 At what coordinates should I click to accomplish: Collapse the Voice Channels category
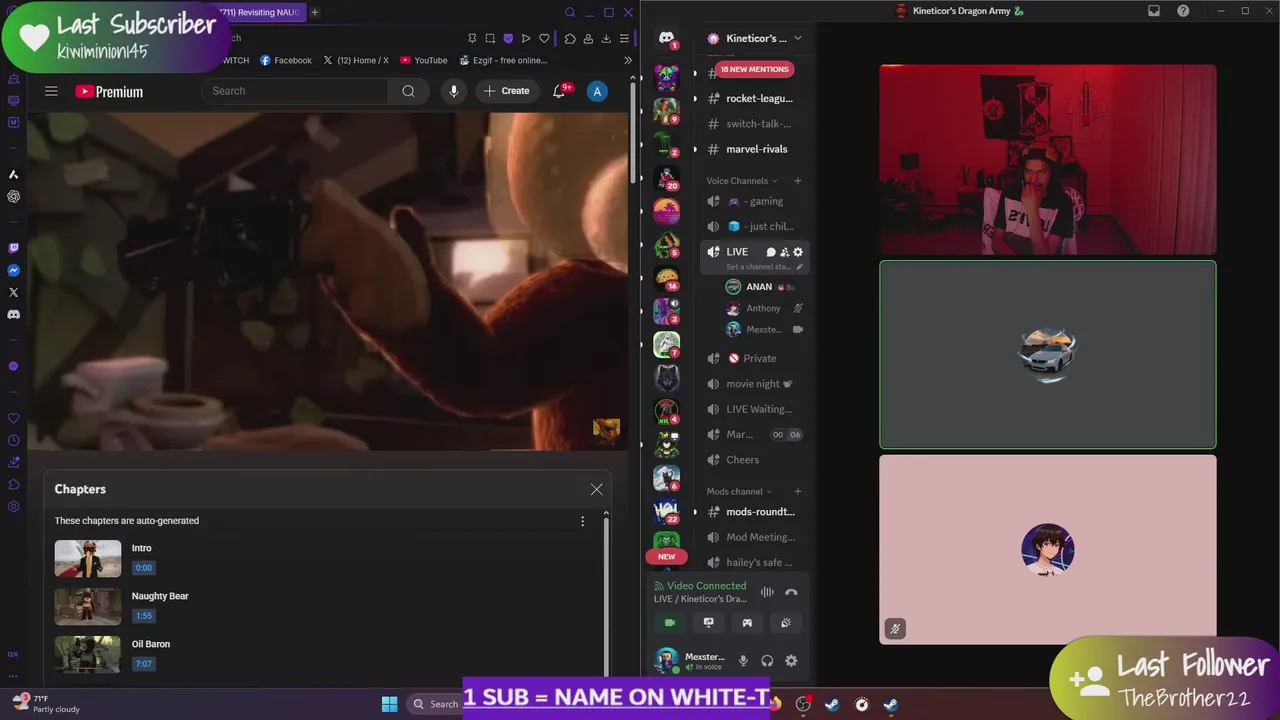742,181
